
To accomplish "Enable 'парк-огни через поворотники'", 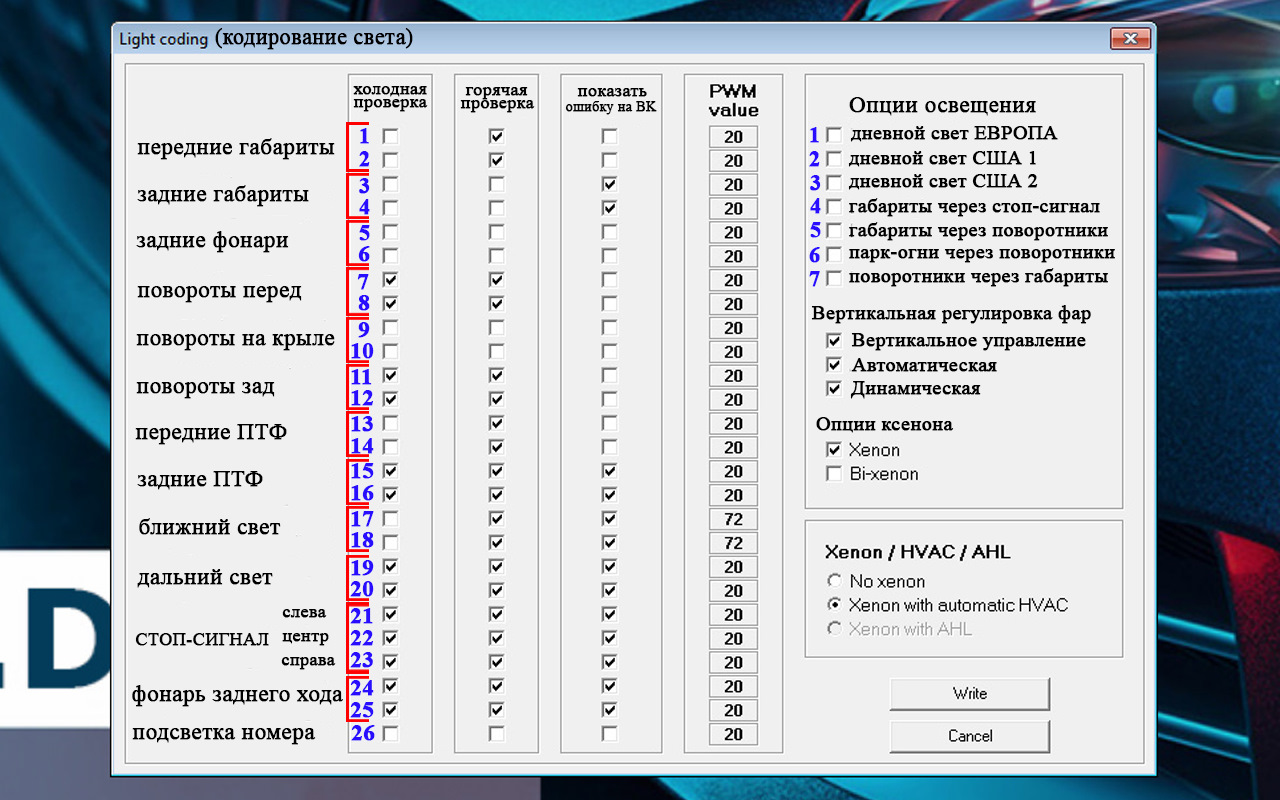I will pyautogui.click(x=833, y=254).
